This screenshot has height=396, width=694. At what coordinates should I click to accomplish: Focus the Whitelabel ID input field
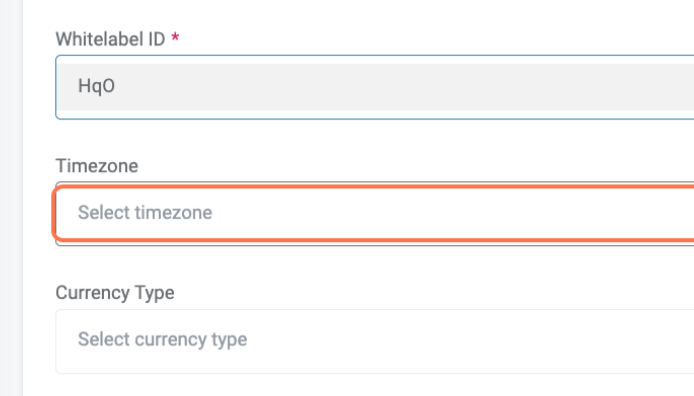(x=374, y=87)
